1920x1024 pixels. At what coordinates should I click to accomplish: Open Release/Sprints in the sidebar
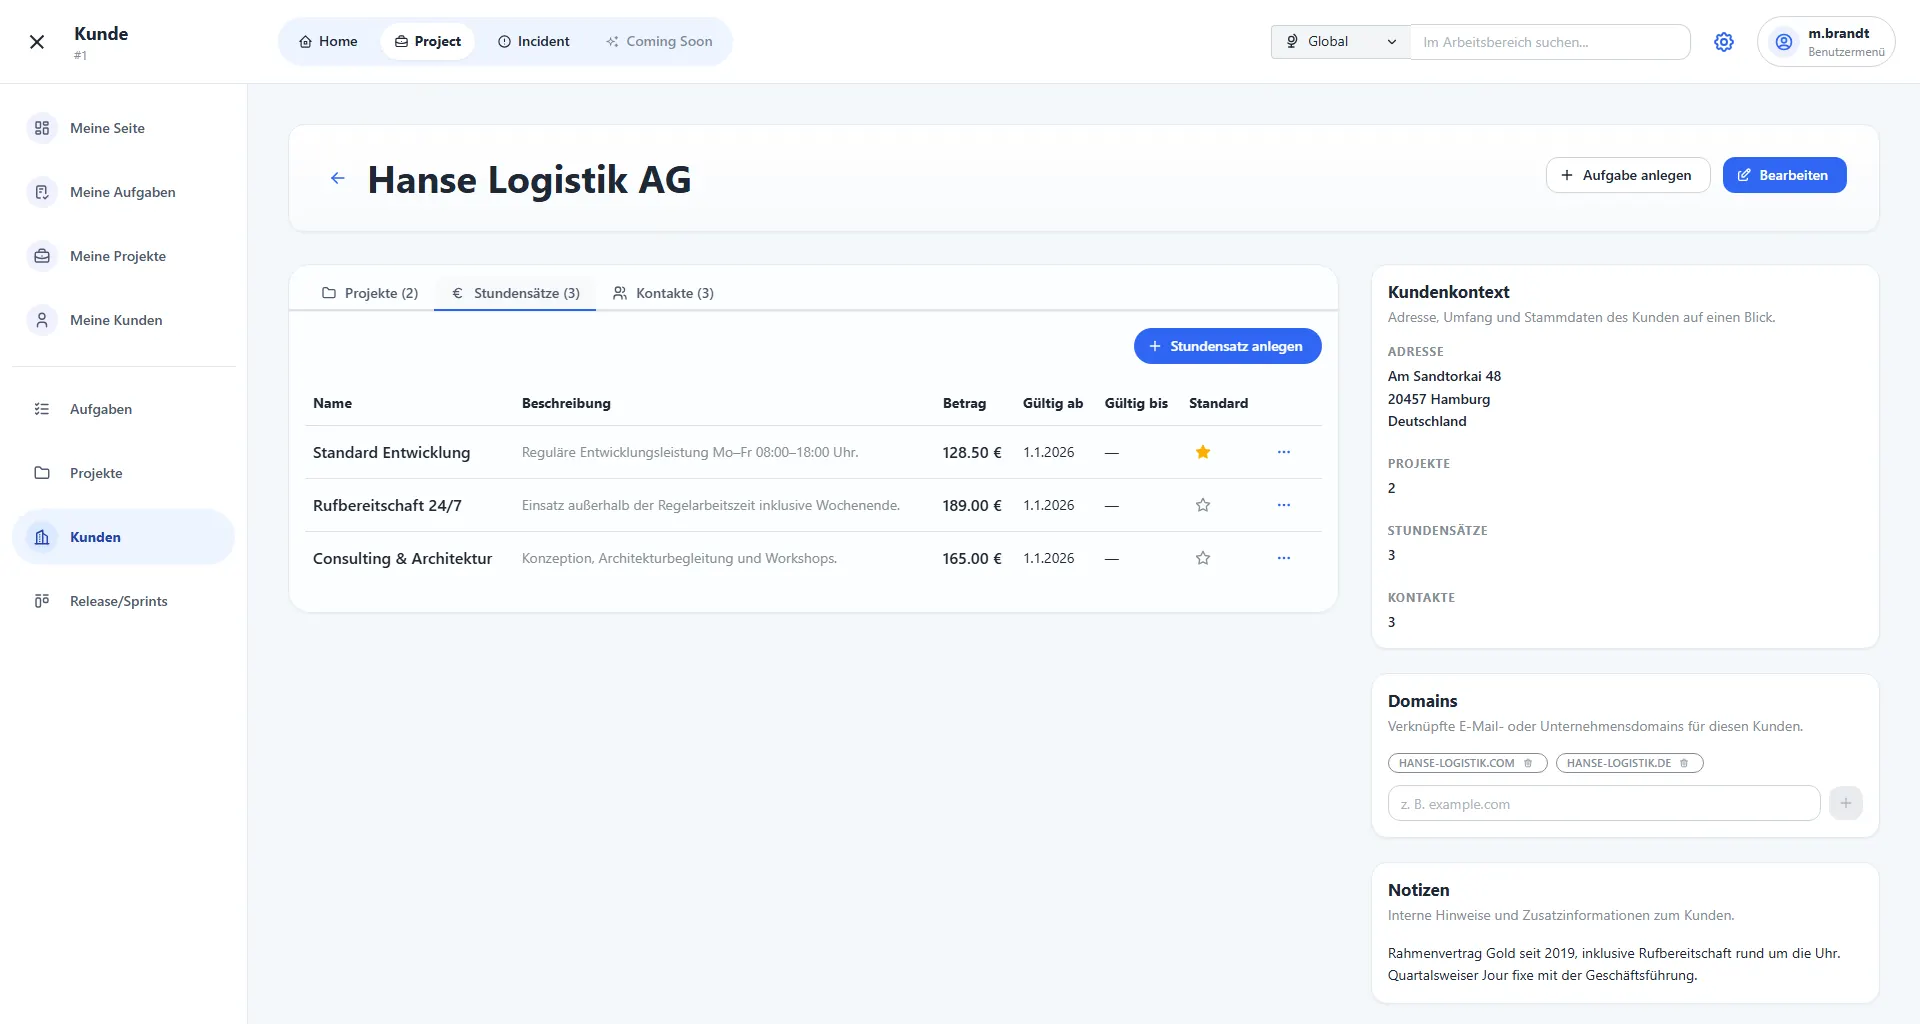[x=124, y=601]
